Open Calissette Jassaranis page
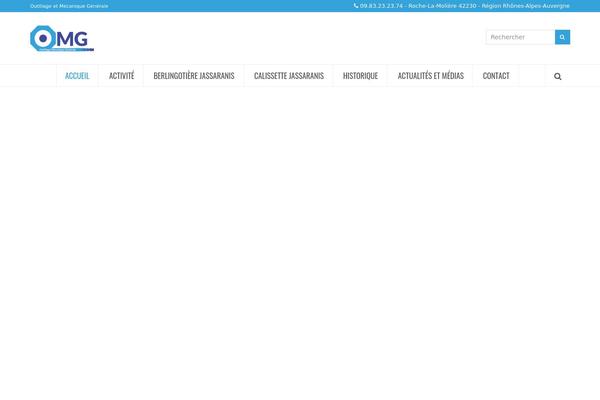This screenshot has height=400, width=600. (289, 76)
